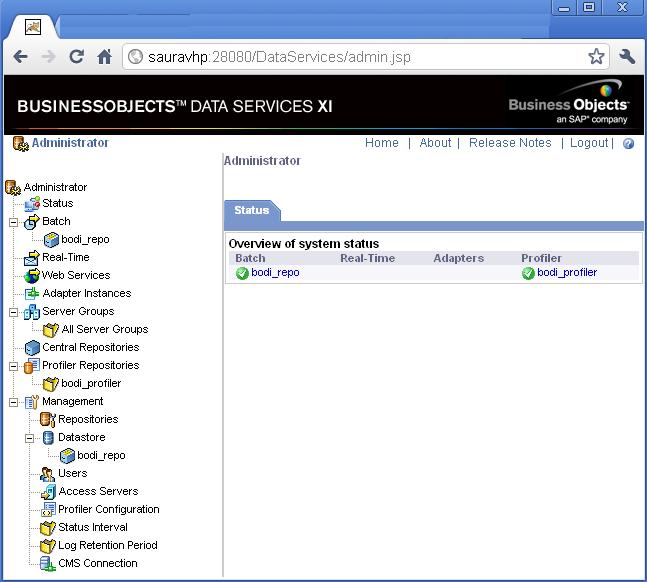Click the bodi_profiler folder icon in tree
The image size is (647, 582).
[x=51, y=383]
